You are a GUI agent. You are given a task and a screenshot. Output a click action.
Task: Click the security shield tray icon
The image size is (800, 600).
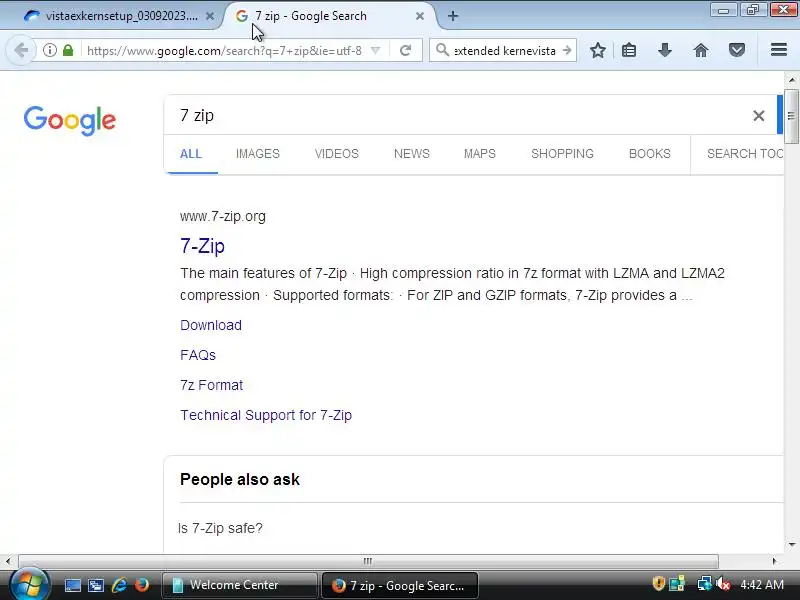[x=658, y=584]
